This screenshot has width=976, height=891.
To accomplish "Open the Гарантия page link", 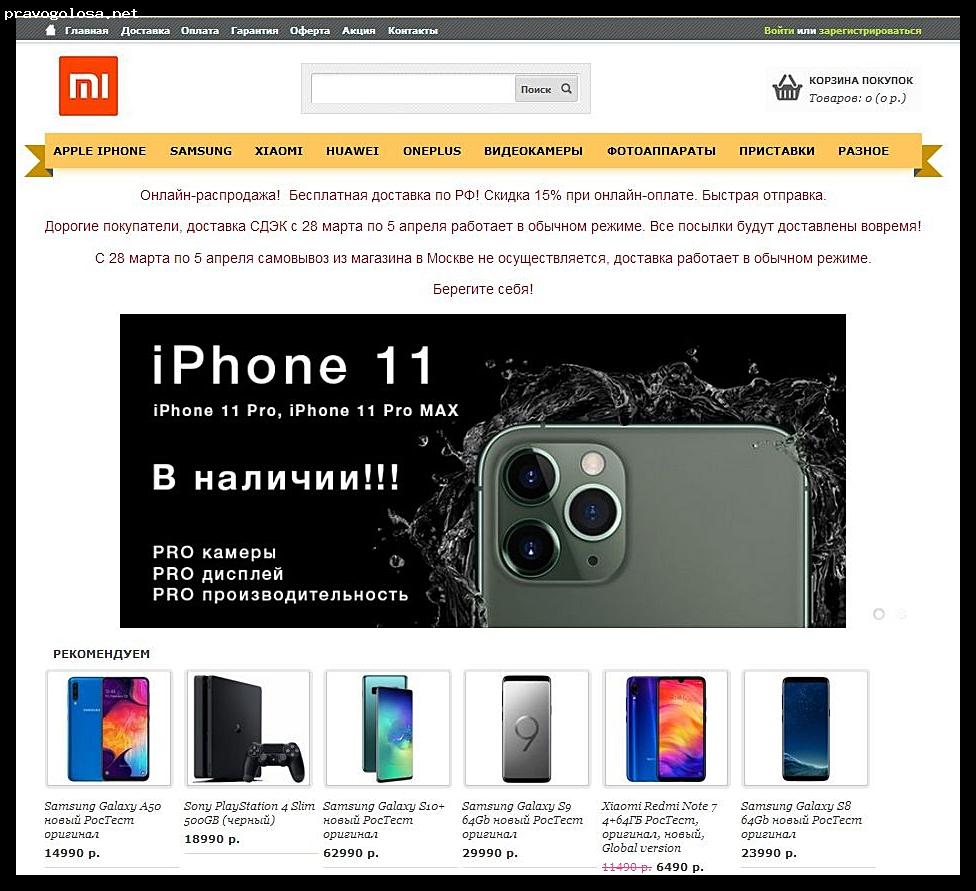I will (x=254, y=31).
